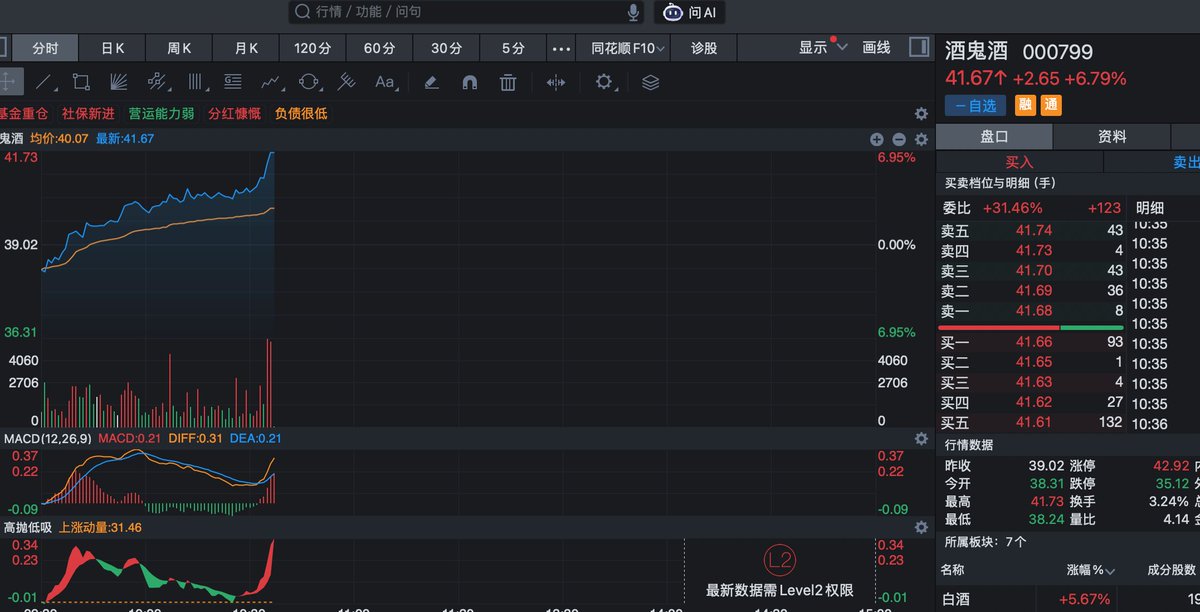Screen dimensions: 1200x612
Task: Open 高抛低吸 indicator settings gear
Action: coord(921,527)
